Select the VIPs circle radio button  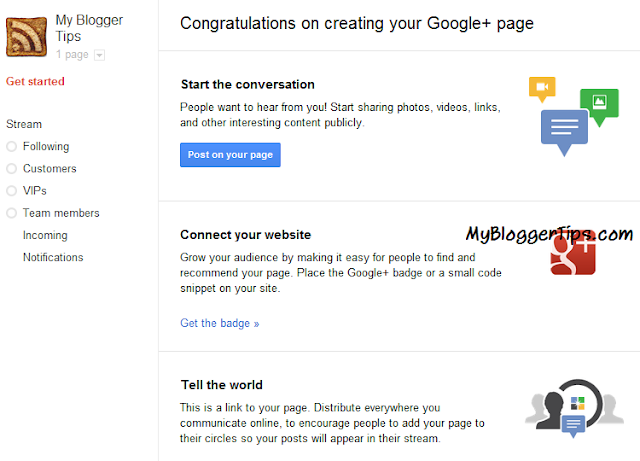(x=11, y=190)
